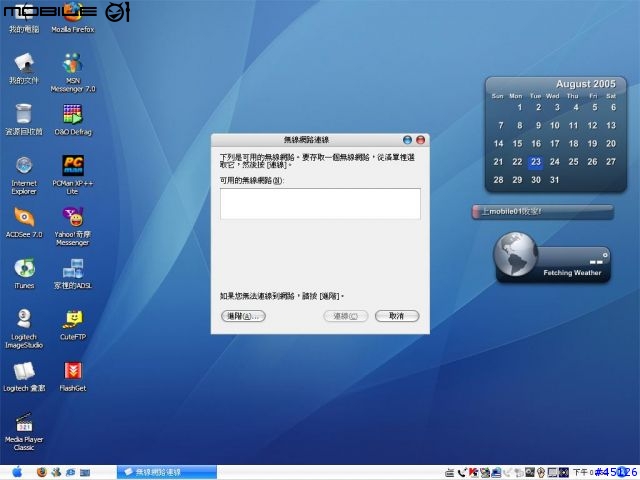Launch Yahoo! Messenger desktop icon
This screenshot has height=480, width=640.
(73, 227)
